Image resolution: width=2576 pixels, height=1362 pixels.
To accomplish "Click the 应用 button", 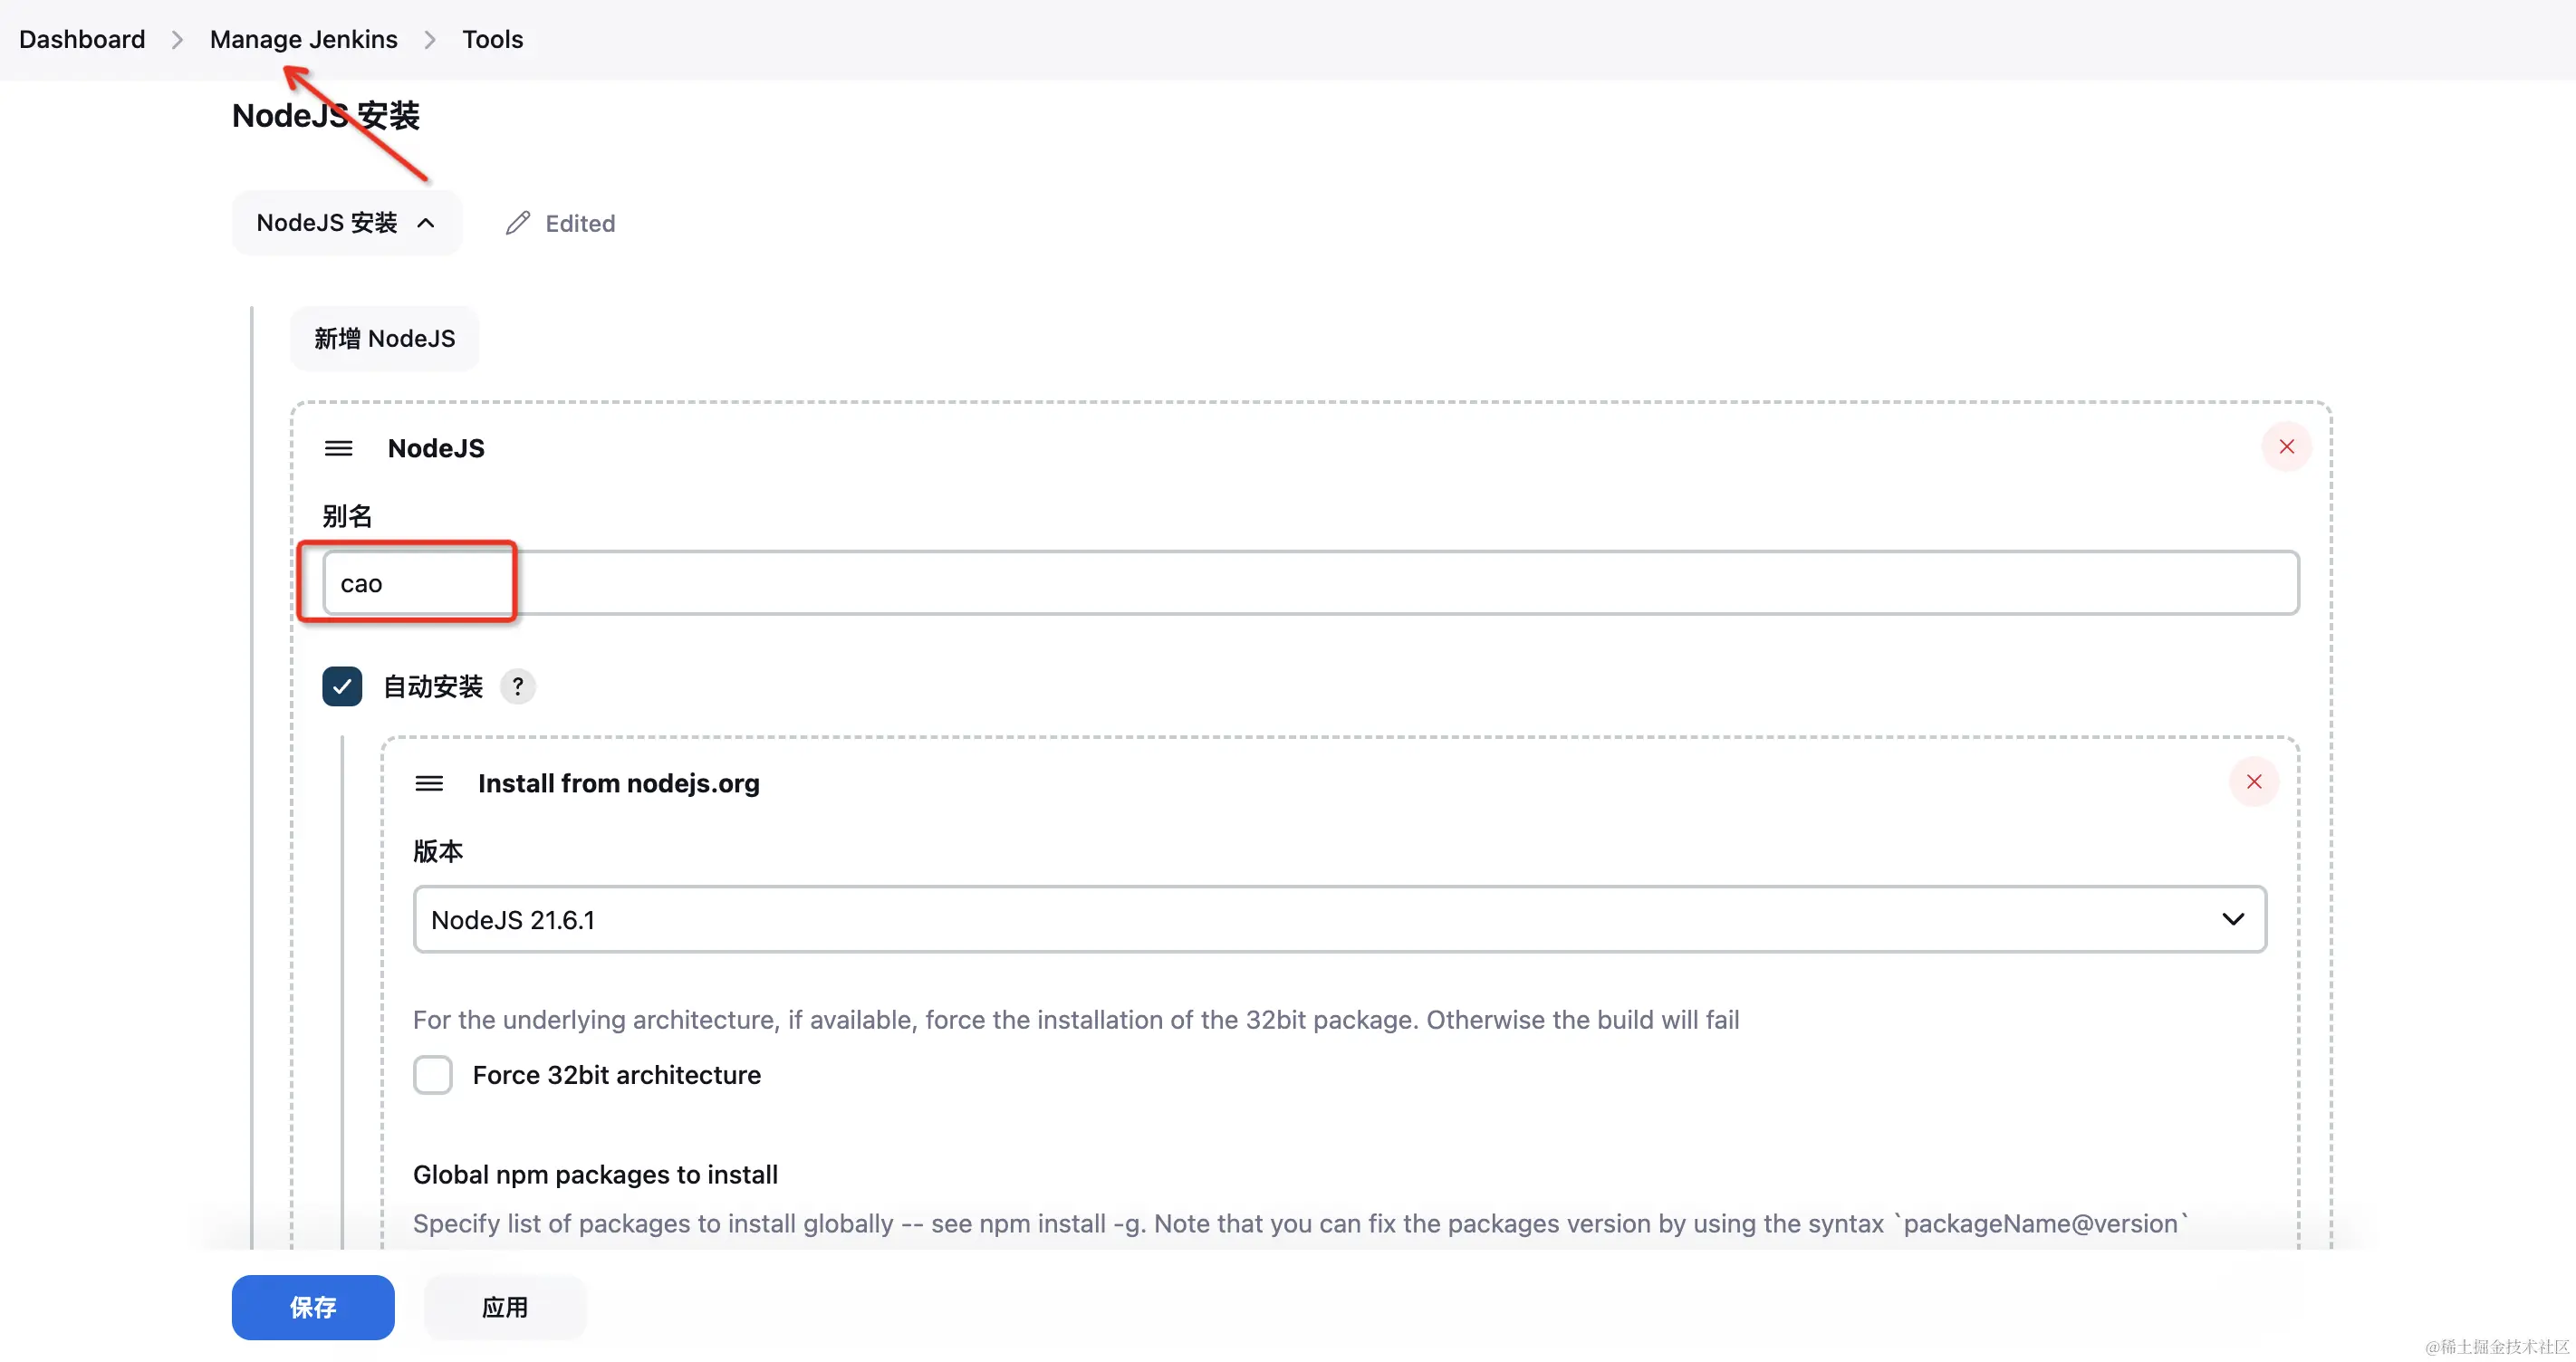I will click(504, 1307).
